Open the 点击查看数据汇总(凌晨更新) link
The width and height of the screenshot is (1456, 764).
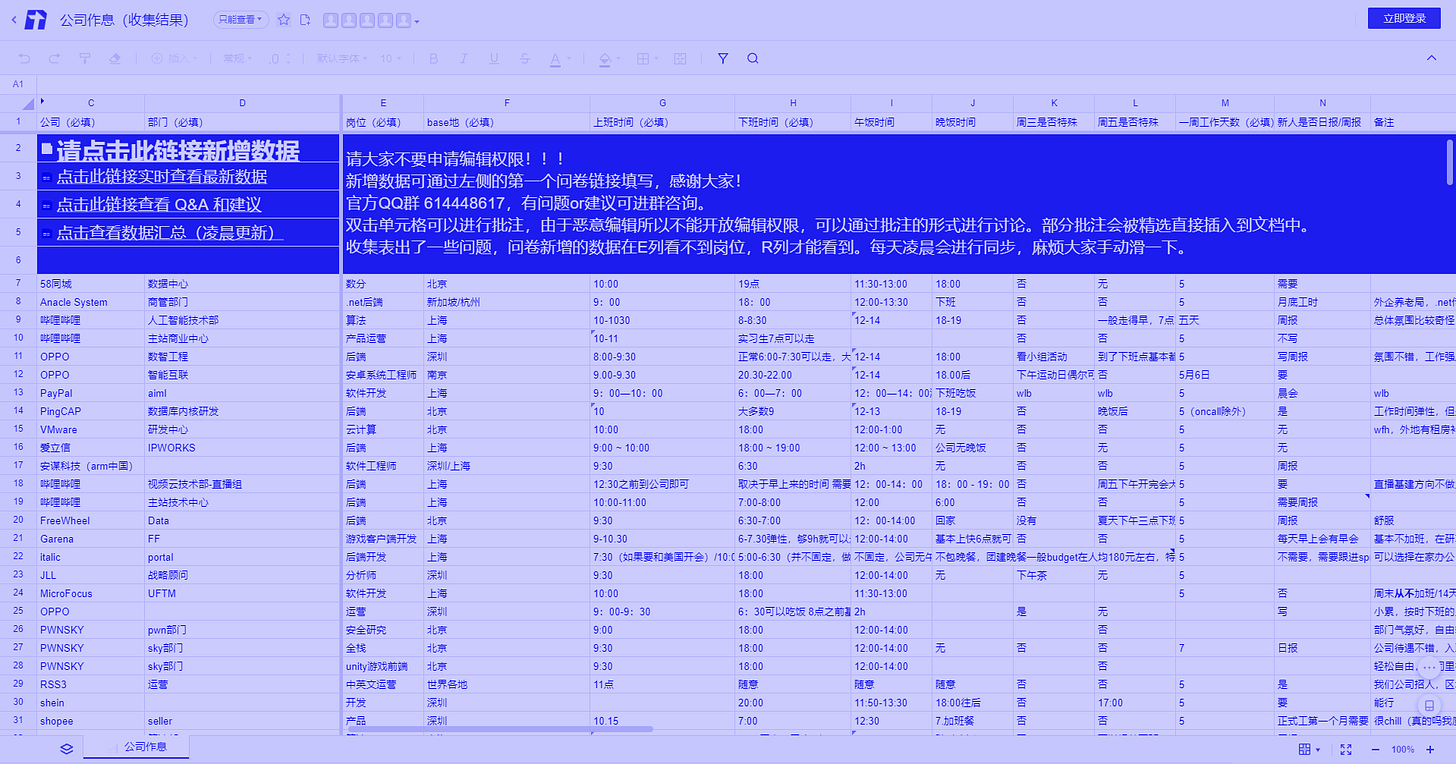[x=169, y=233]
